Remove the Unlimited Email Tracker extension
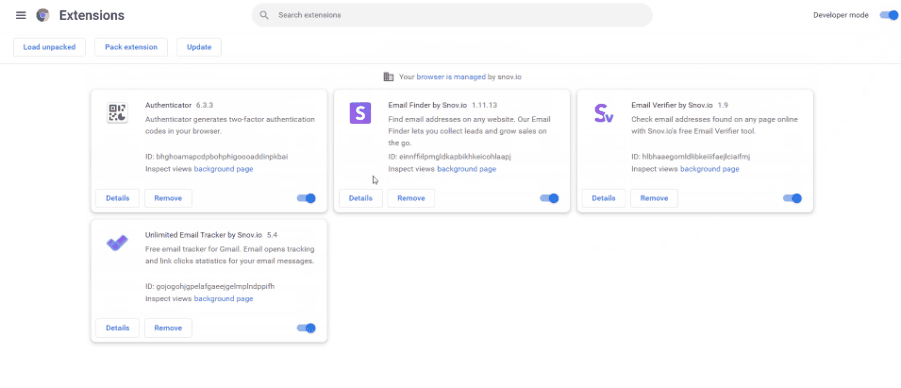Viewport: 901px width, 388px height. click(x=168, y=328)
